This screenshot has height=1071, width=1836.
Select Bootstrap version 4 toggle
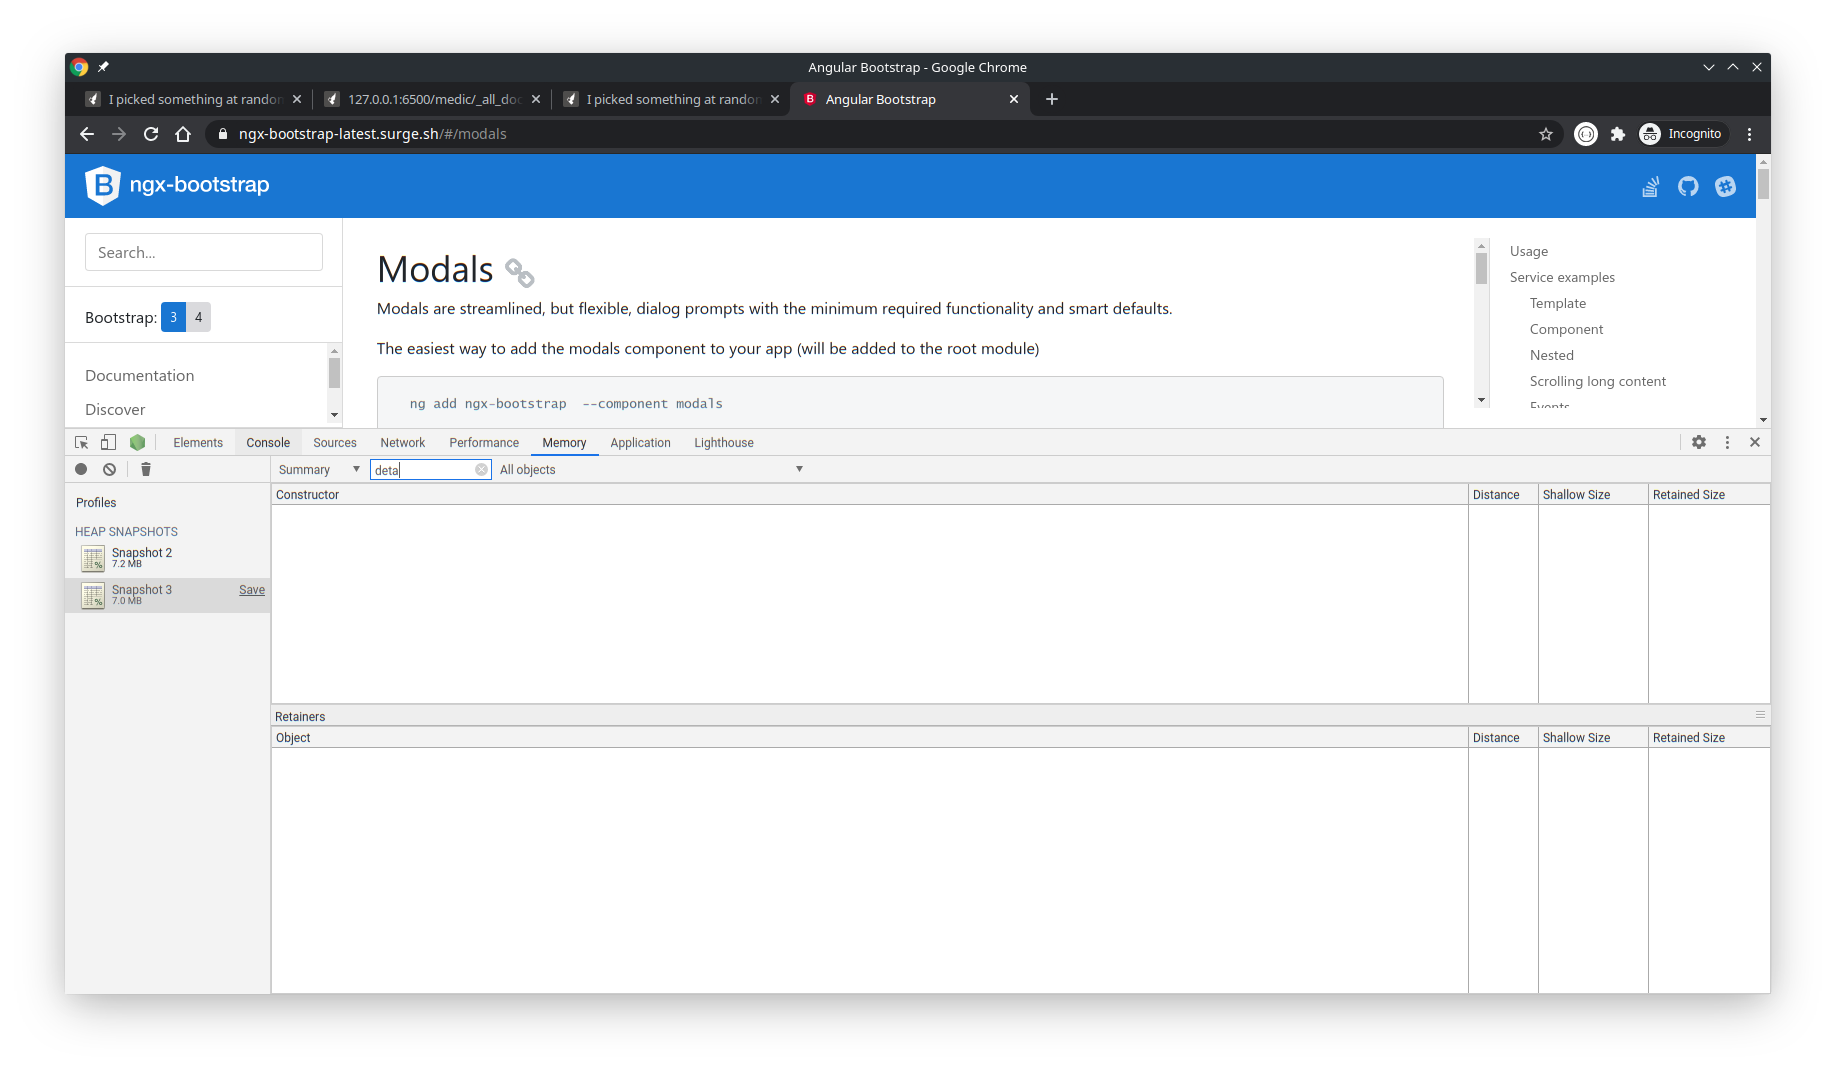tap(198, 317)
